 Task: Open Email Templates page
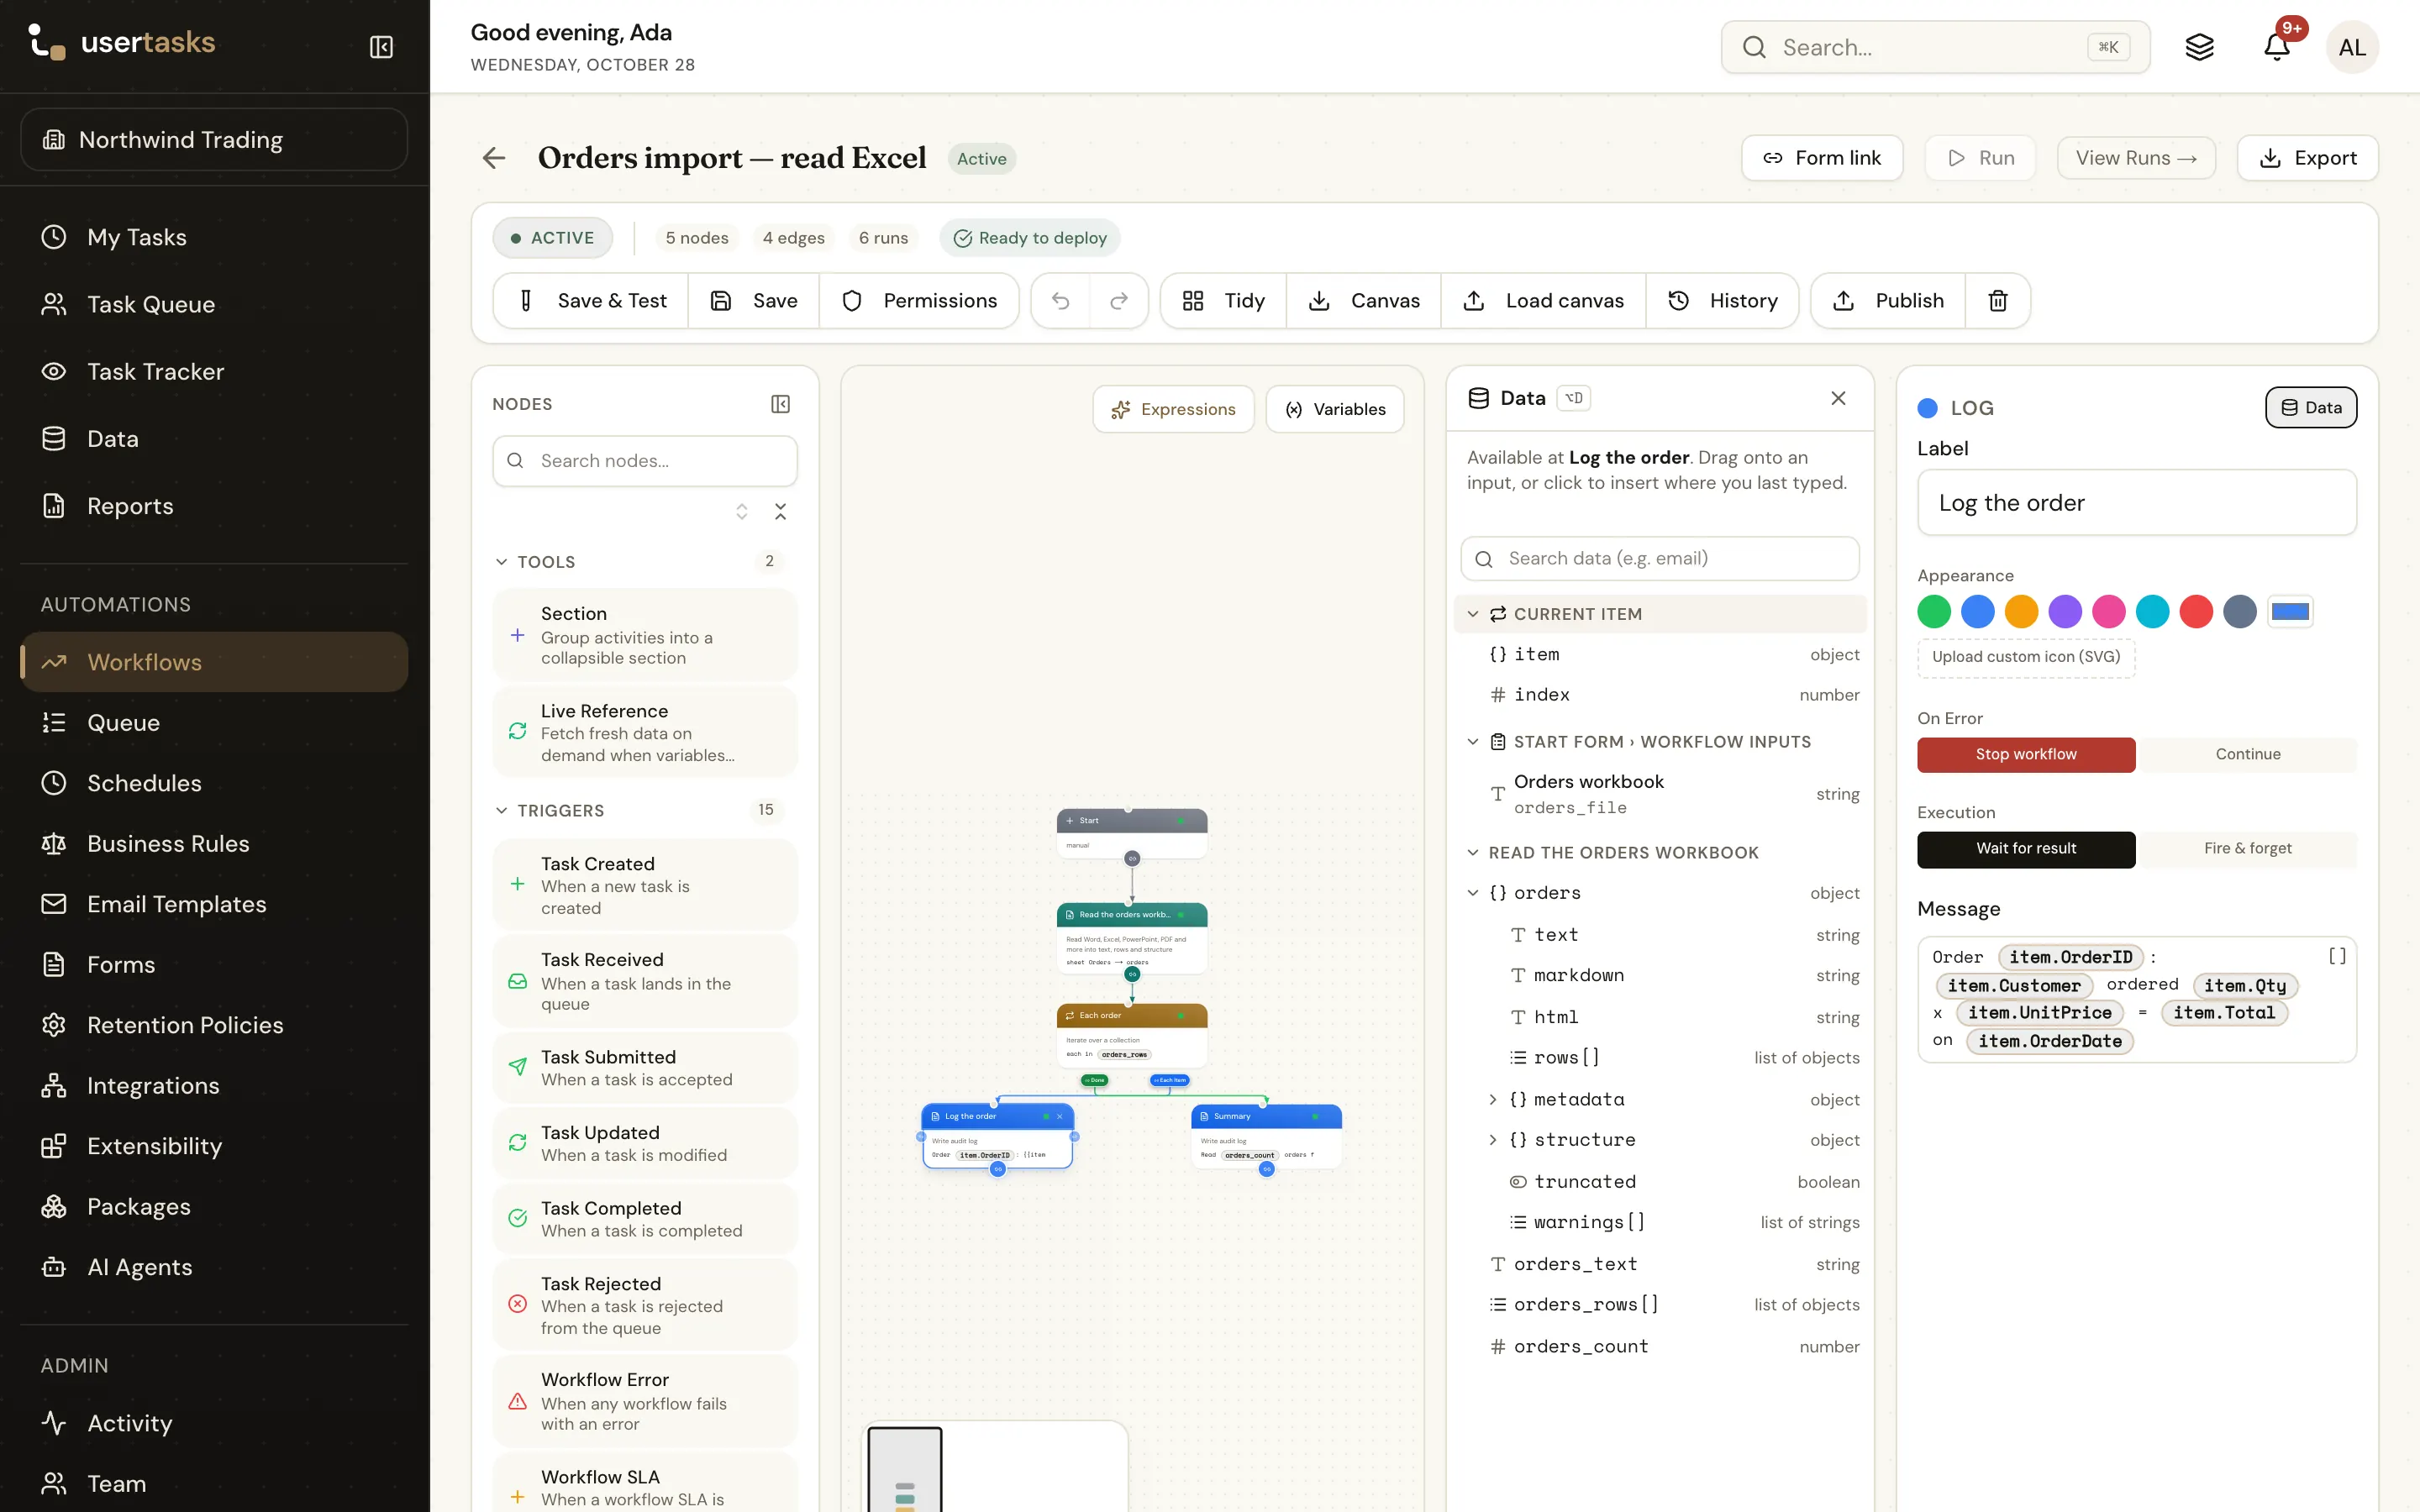(x=214, y=904)
